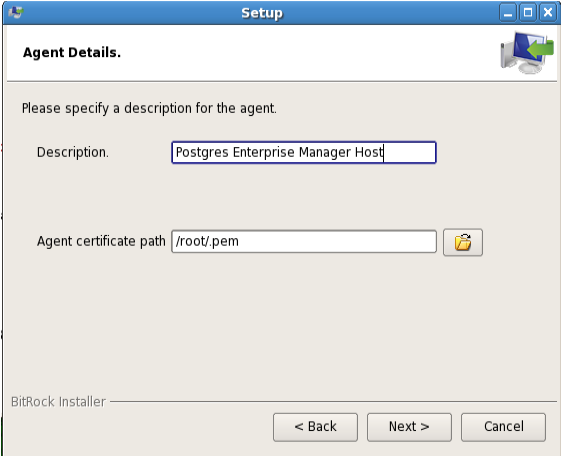This screenshot has height=457, width=562.
Task: Click the Agent Details heading
Action: 72,53
